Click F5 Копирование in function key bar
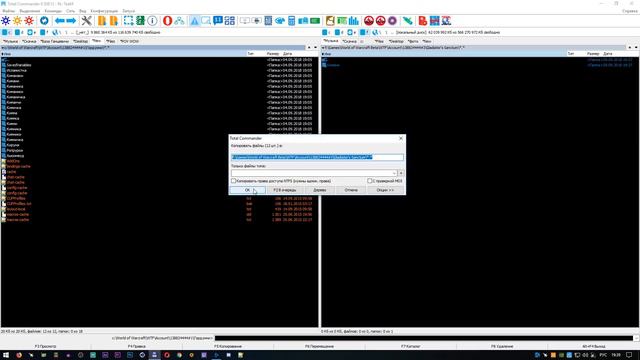This screenshot has width=640, height=360. coord(228,346)
